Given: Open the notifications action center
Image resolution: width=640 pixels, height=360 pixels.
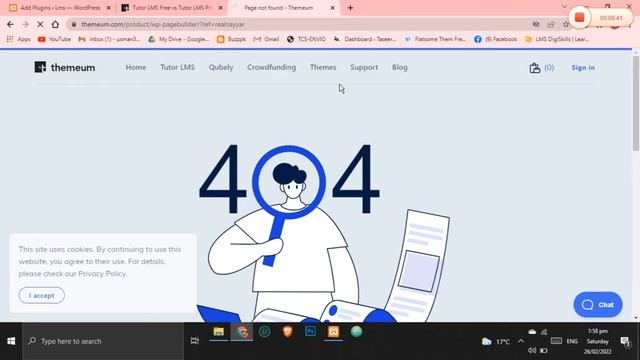Looking at the screenshot, I should [625, 341].
